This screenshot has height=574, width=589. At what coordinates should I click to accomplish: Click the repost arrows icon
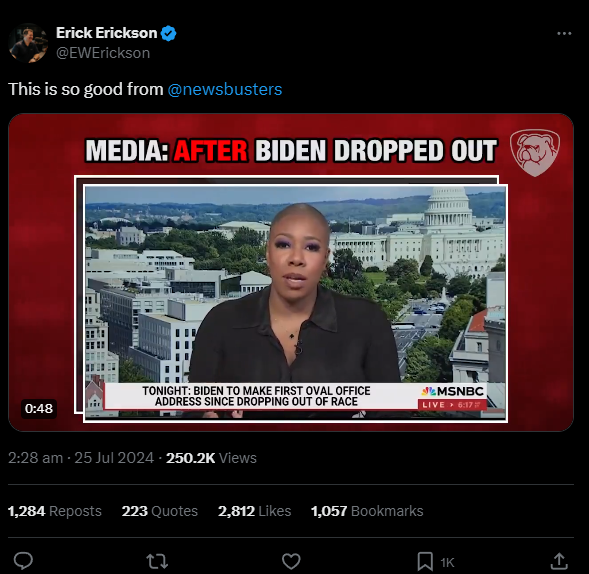click(157, 561)
